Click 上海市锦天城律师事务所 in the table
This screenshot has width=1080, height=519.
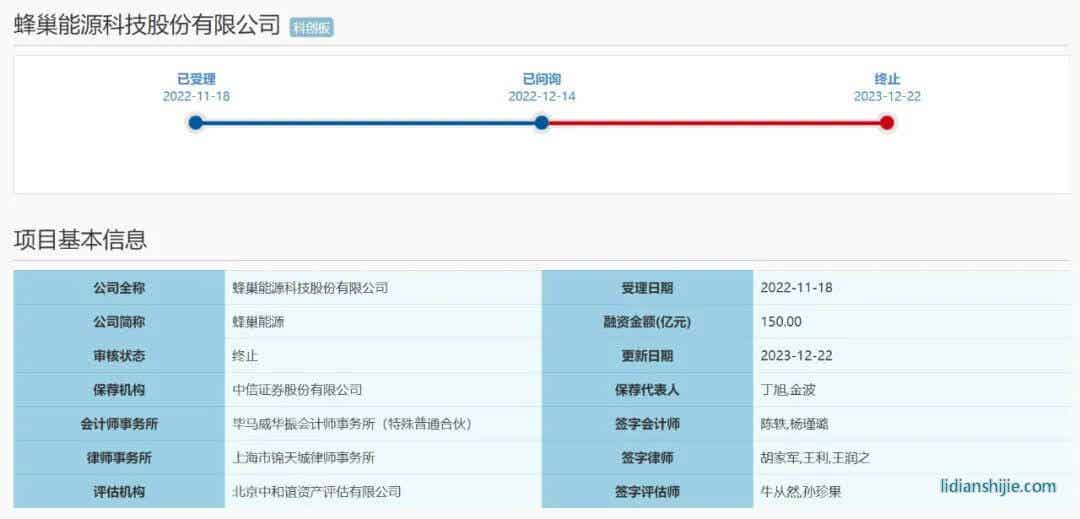pyautogui.click(x=303, y=458)
